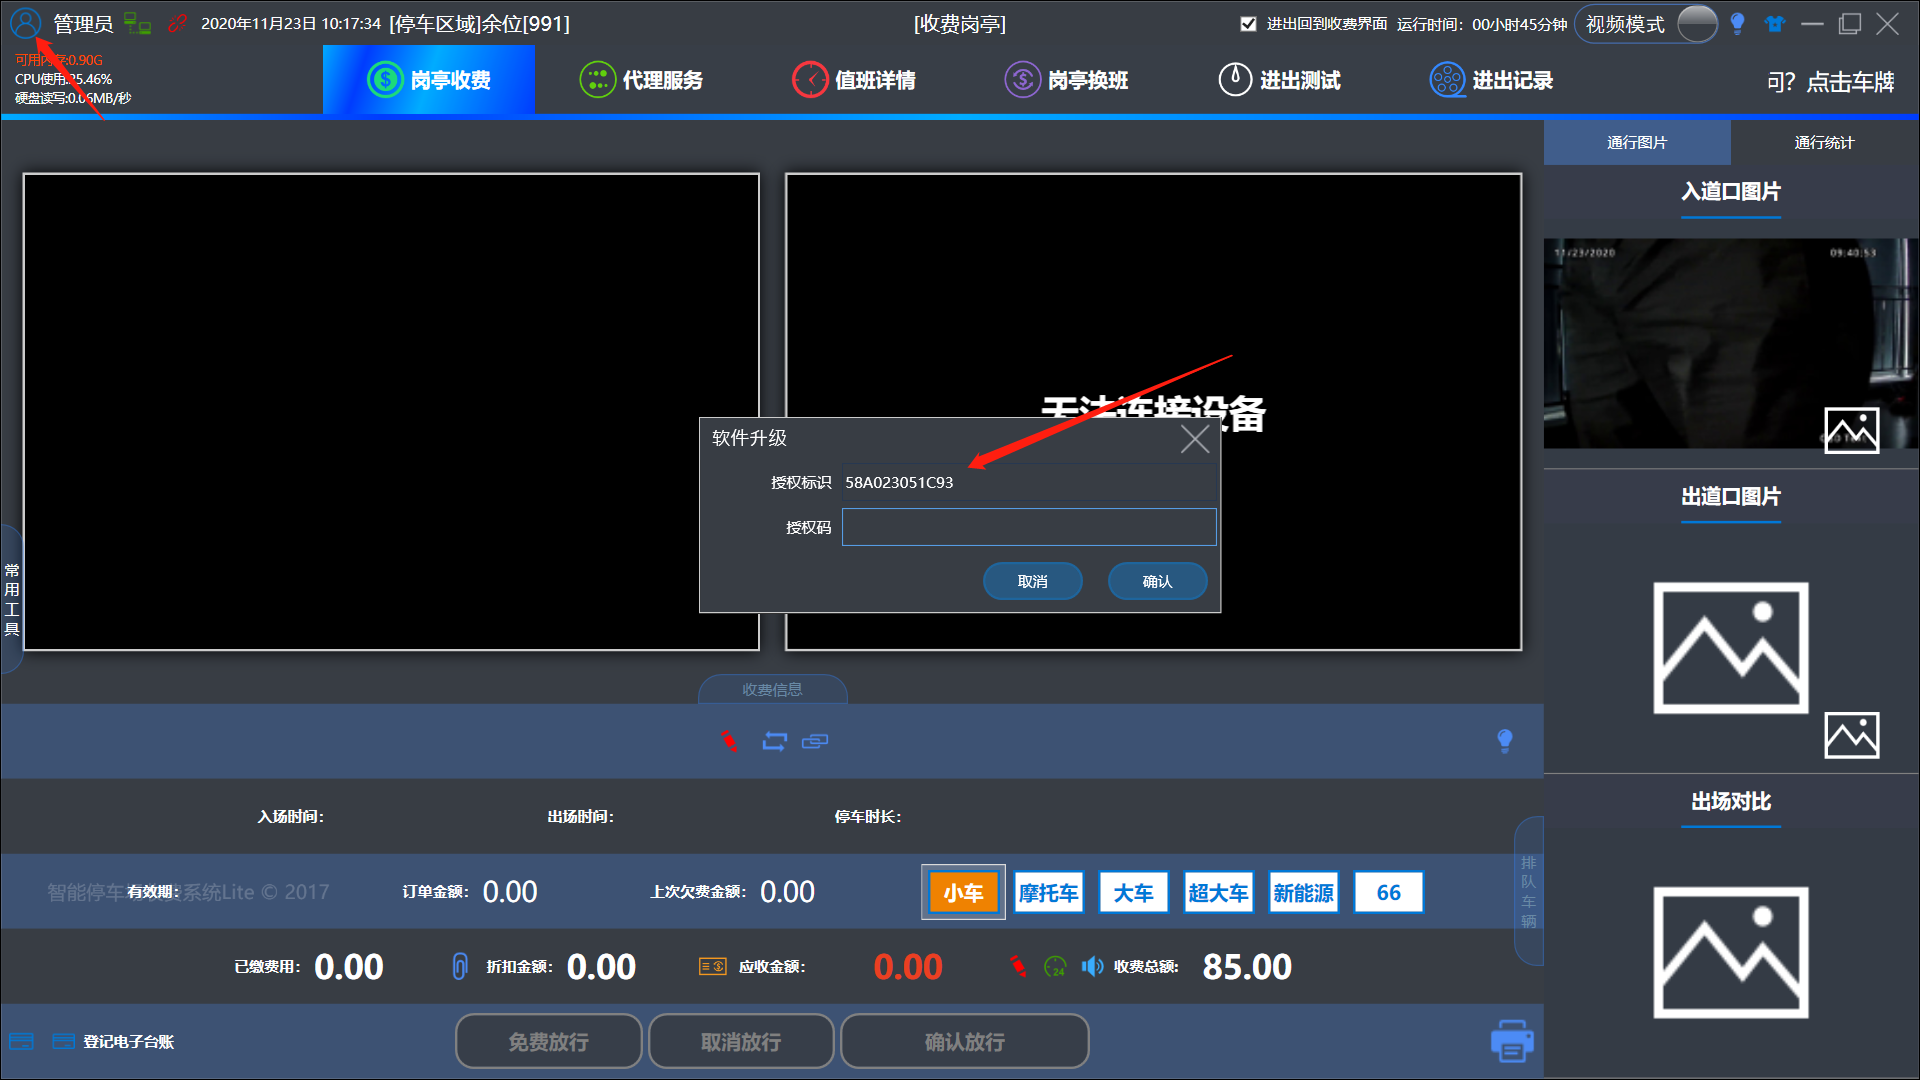The width and height of the screenshot is (1920, 1080).
Task: Click the red pen icon beside 收费总额
Action: tap(1018, 966)
